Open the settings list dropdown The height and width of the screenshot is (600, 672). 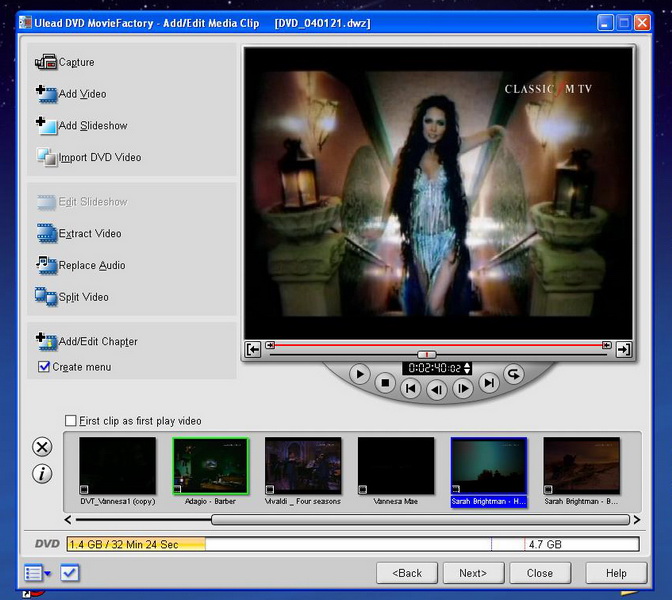37,573
